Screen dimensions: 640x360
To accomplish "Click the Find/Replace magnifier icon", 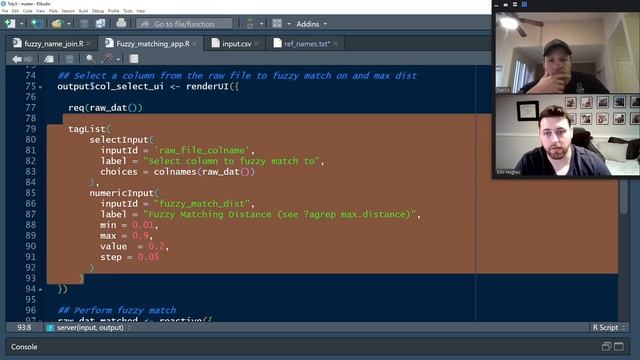I will (90, 59).
